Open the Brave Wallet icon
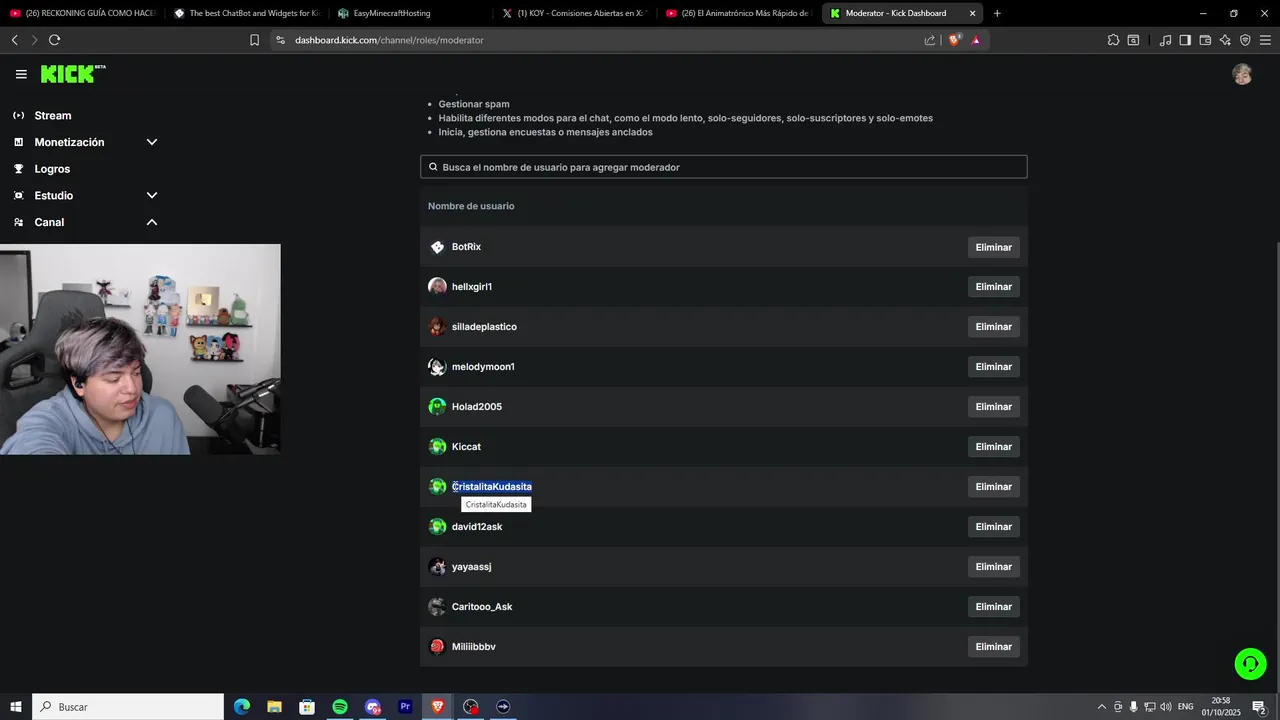This screenshot has width=1280, height=720. pos(1205,40)
